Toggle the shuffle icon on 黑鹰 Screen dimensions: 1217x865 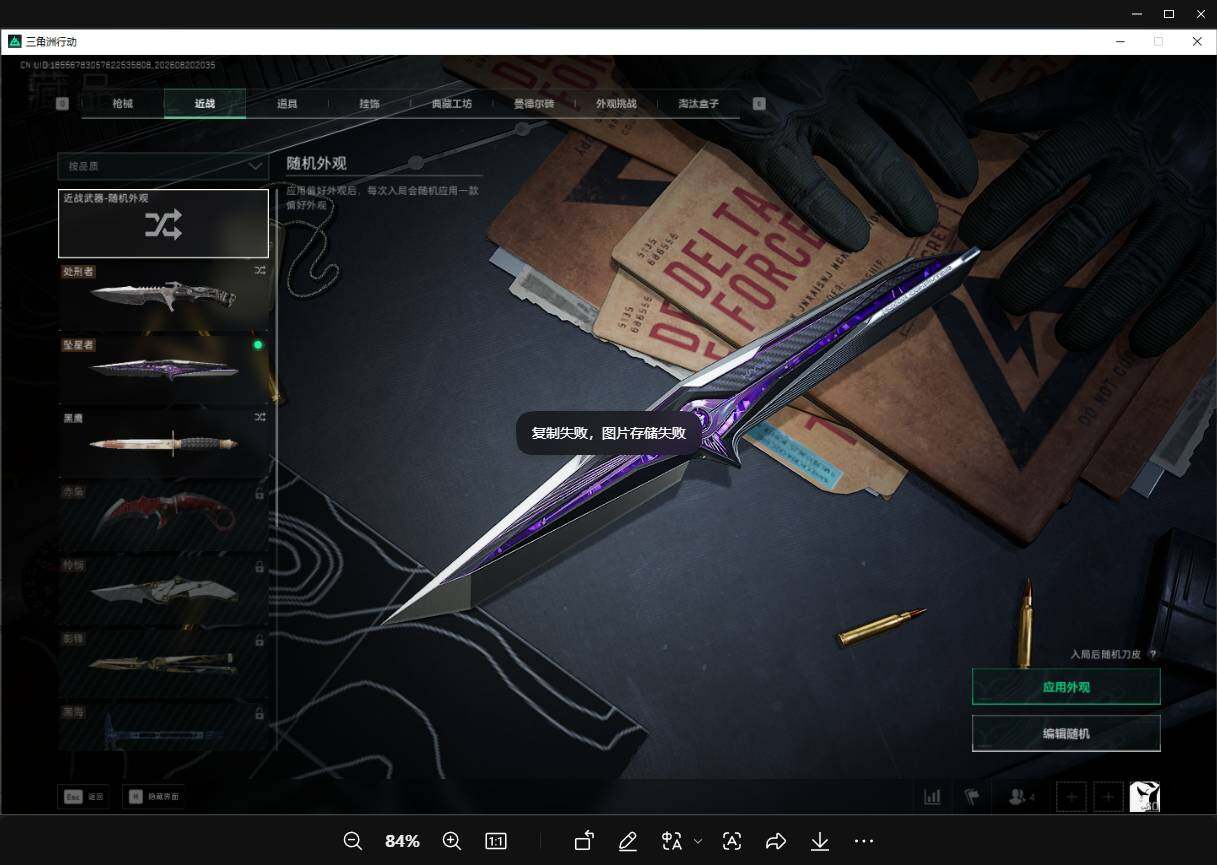pyautogui.click(x=260, y=417)
